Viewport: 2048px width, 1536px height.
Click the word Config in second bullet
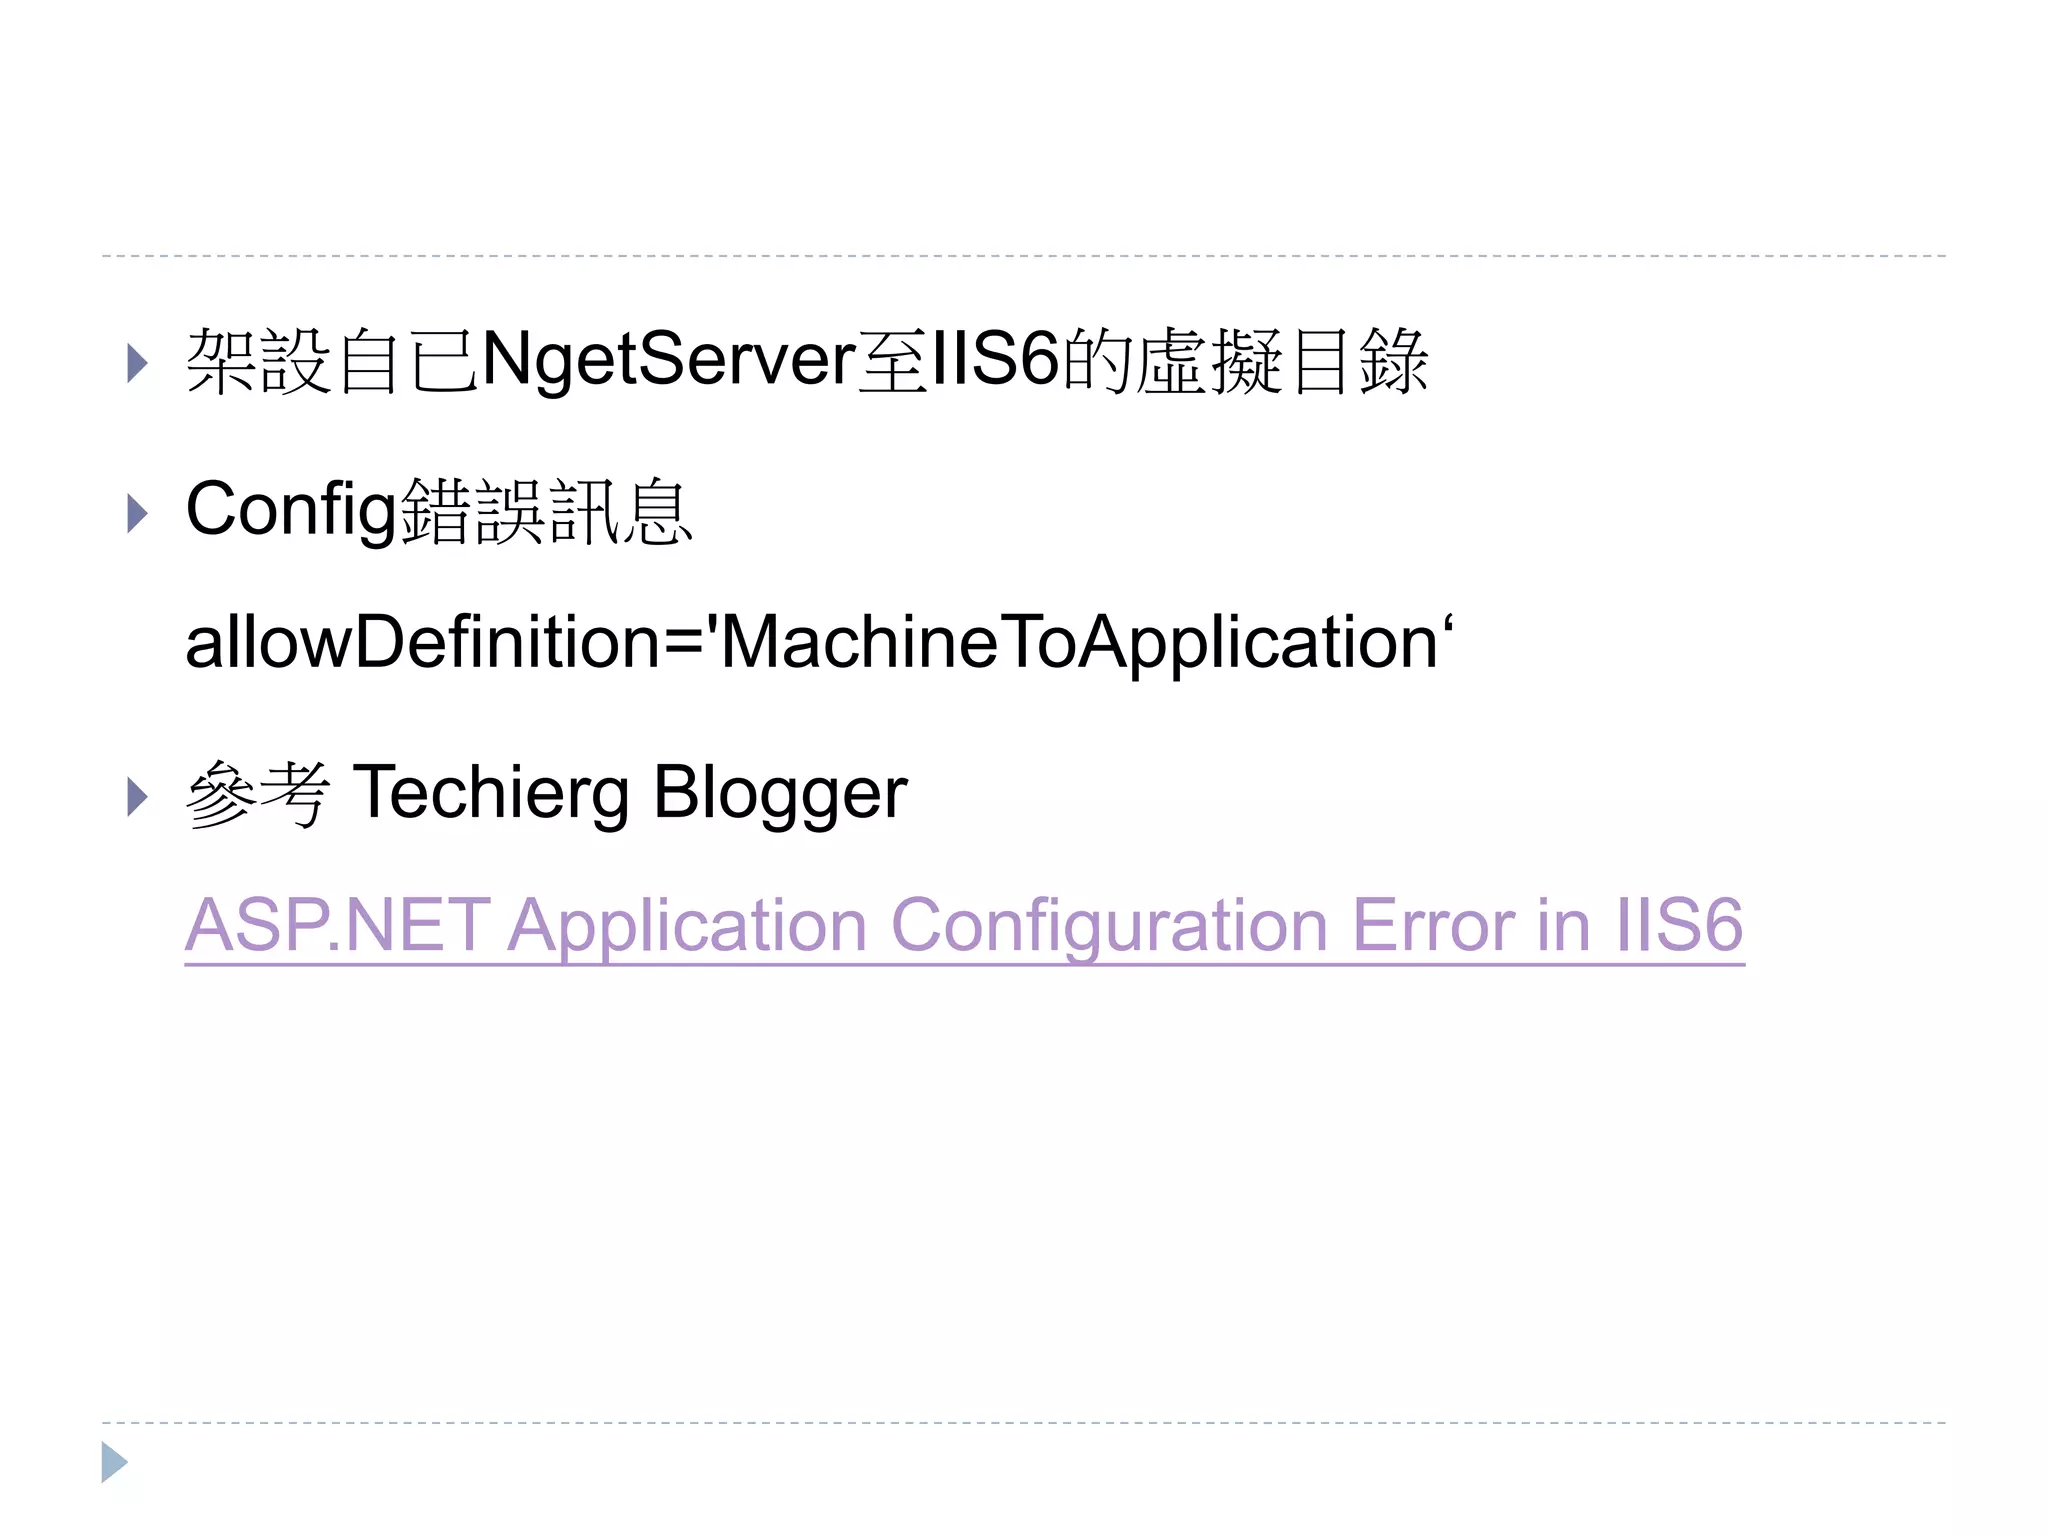click(291, 511)
